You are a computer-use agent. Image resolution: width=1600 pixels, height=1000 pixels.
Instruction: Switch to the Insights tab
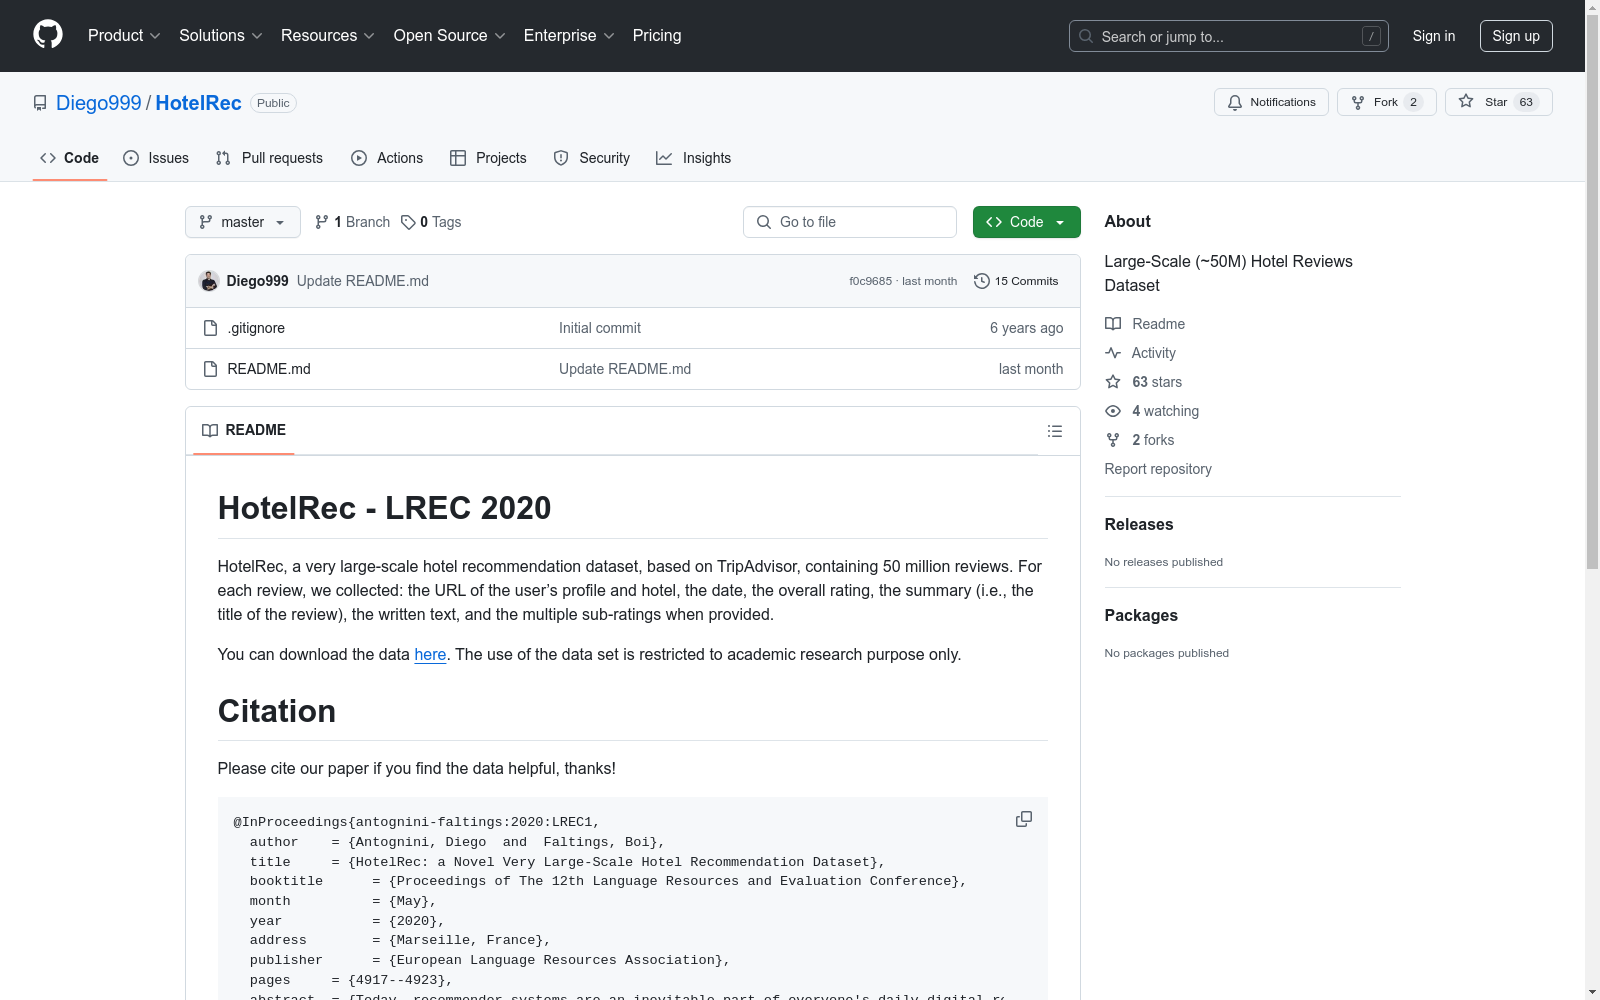pos(694,158)
